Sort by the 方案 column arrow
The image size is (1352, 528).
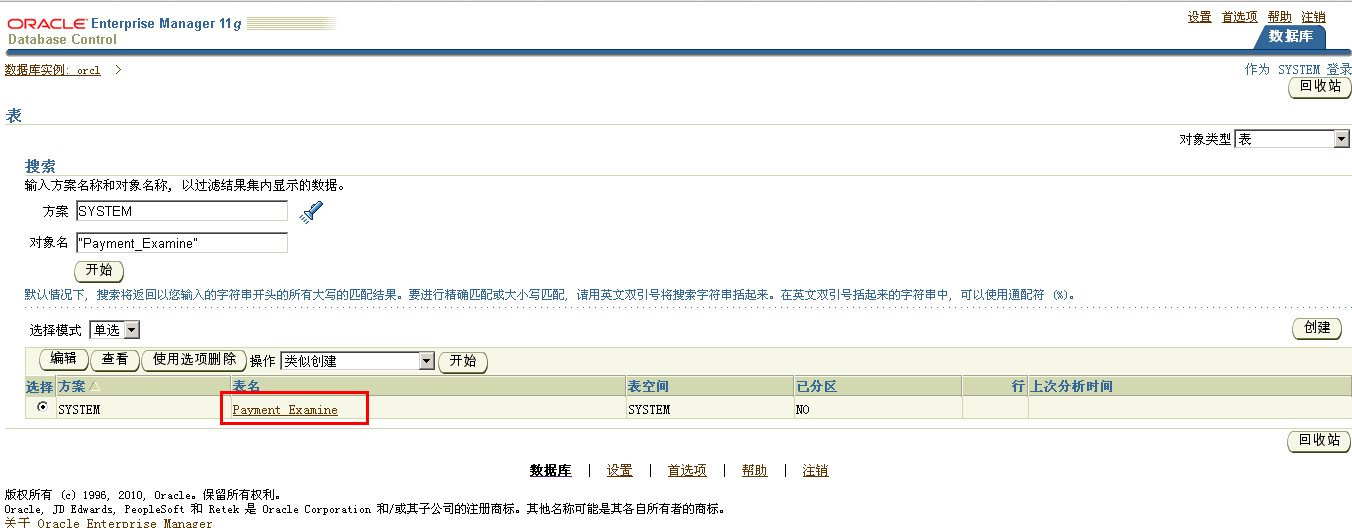(95, 386)
